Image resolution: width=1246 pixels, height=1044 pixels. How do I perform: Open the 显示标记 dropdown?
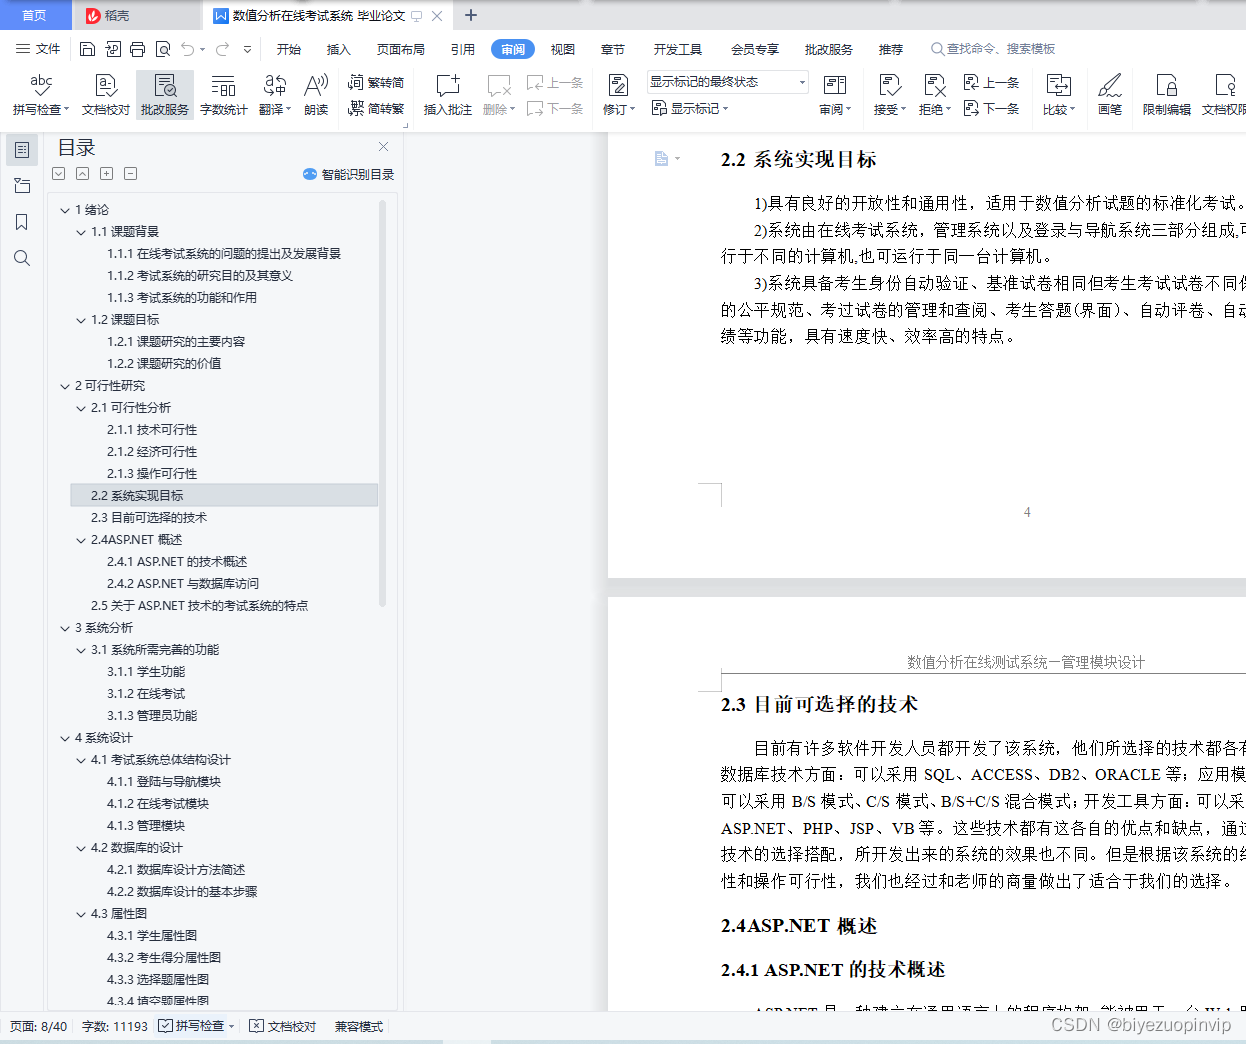pos(690,108)
